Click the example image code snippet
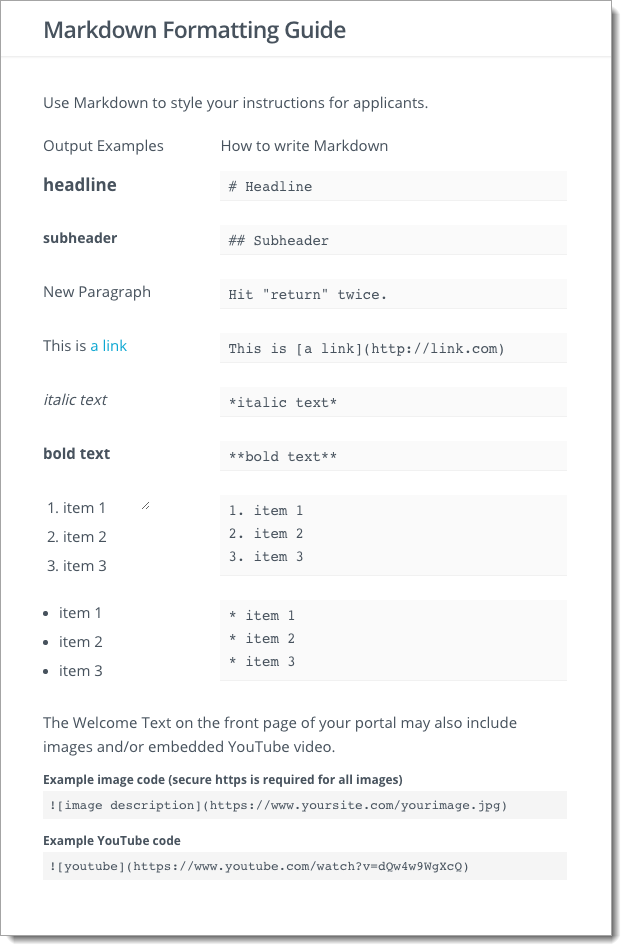This screenshot has height=951, width=627. [304, 805]
